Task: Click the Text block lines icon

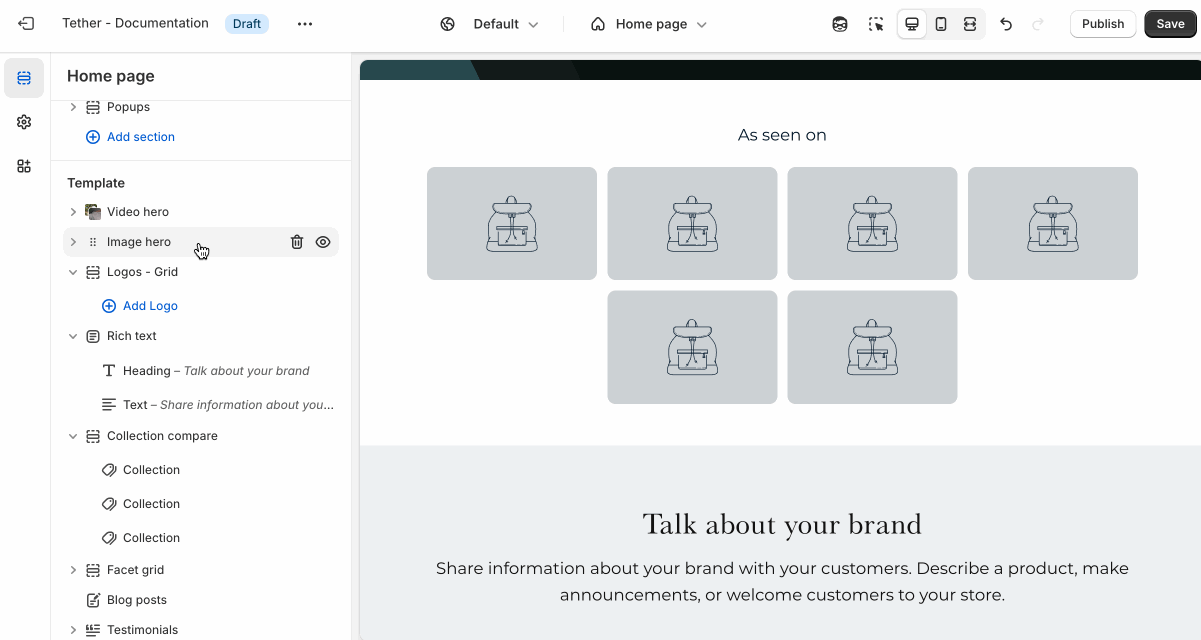Action: pos(109,404)
